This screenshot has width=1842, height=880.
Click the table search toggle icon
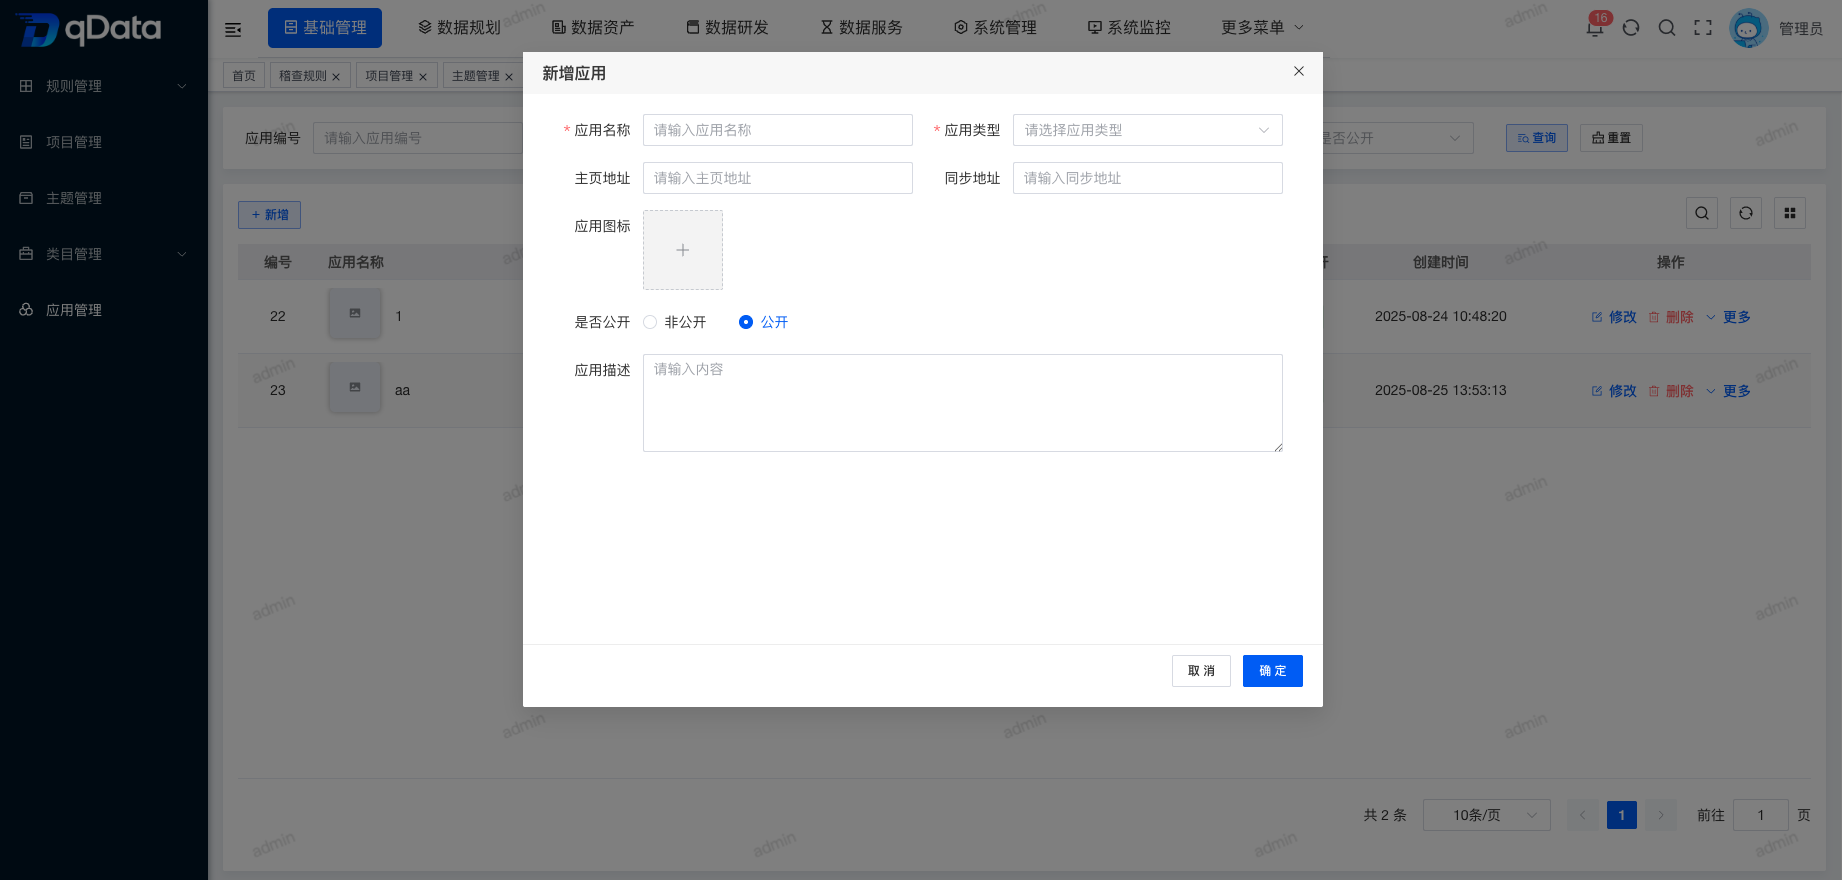(1702, 213)
